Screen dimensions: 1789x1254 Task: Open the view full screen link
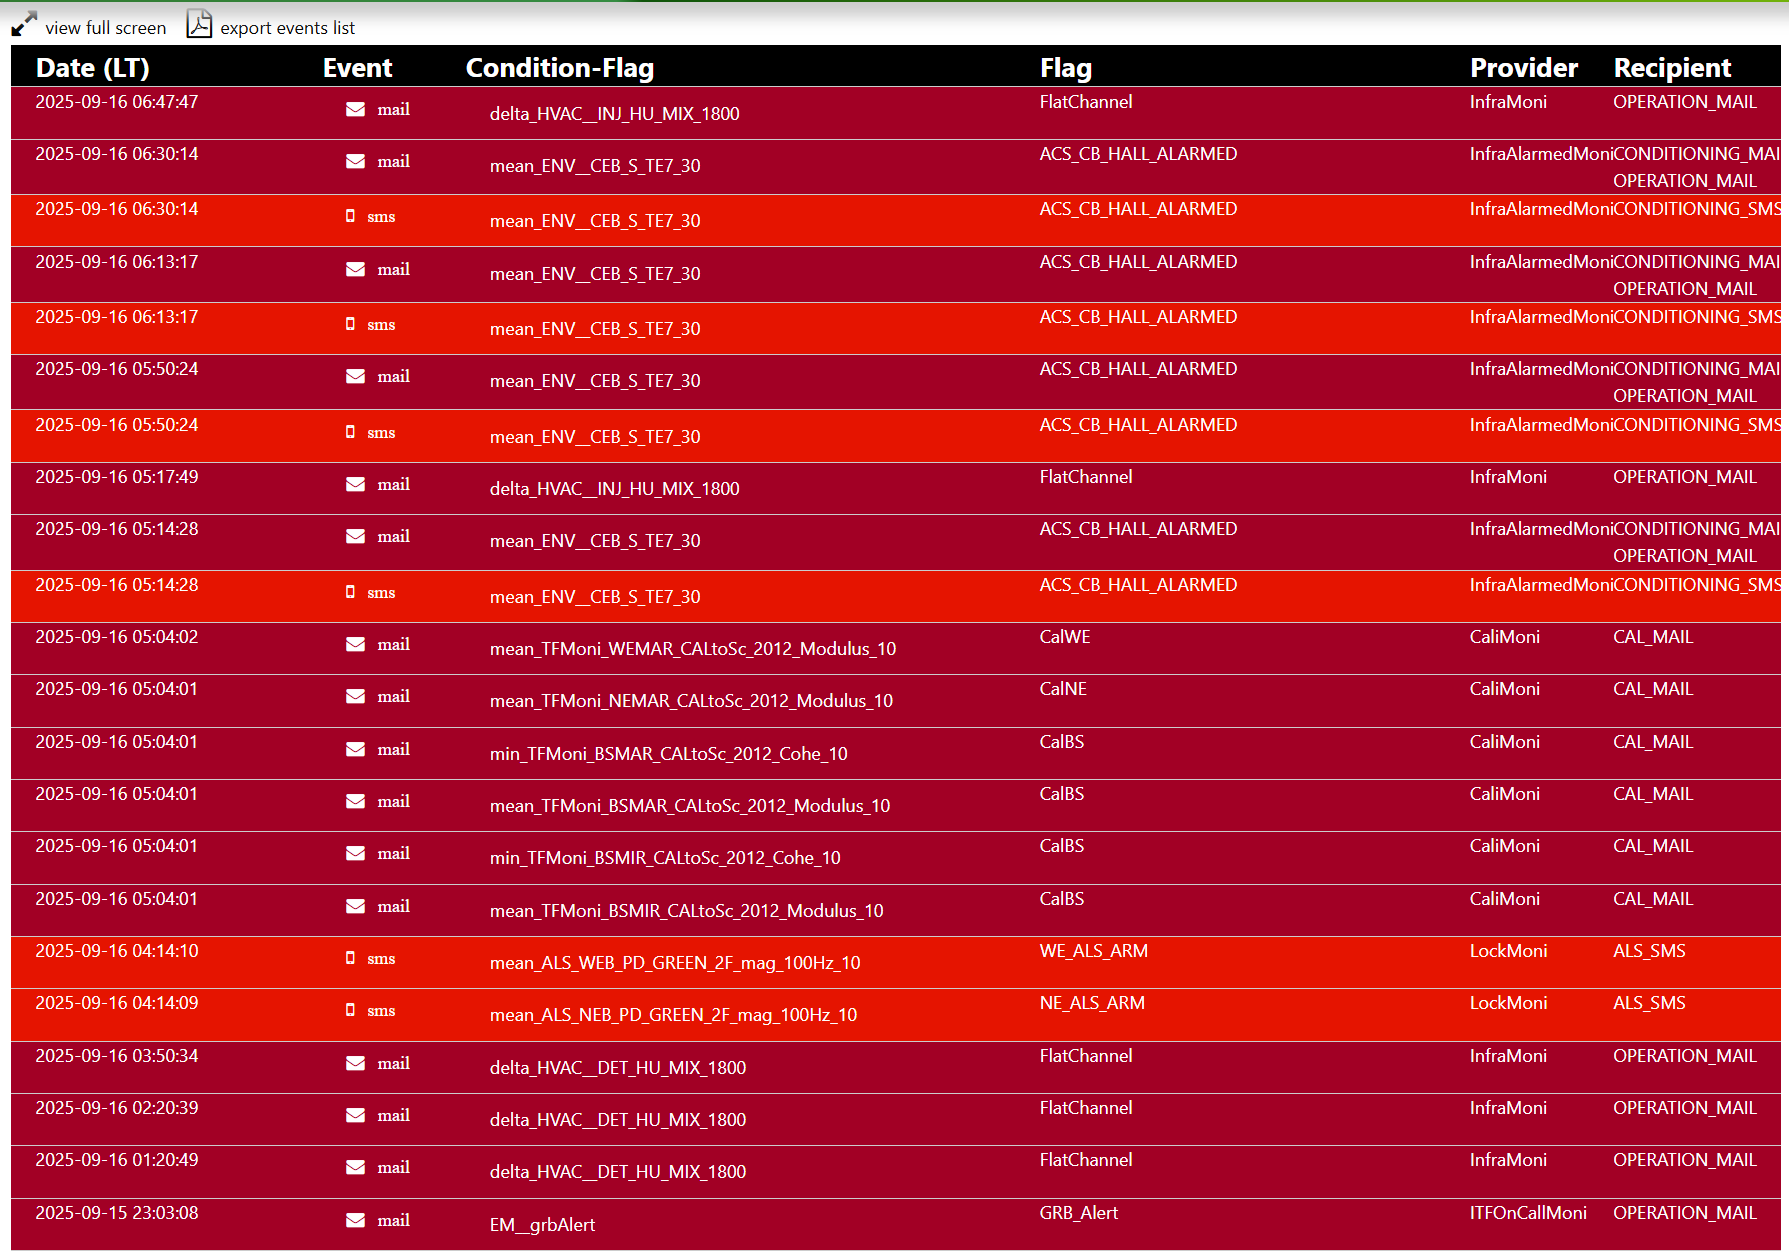[106, 28]
